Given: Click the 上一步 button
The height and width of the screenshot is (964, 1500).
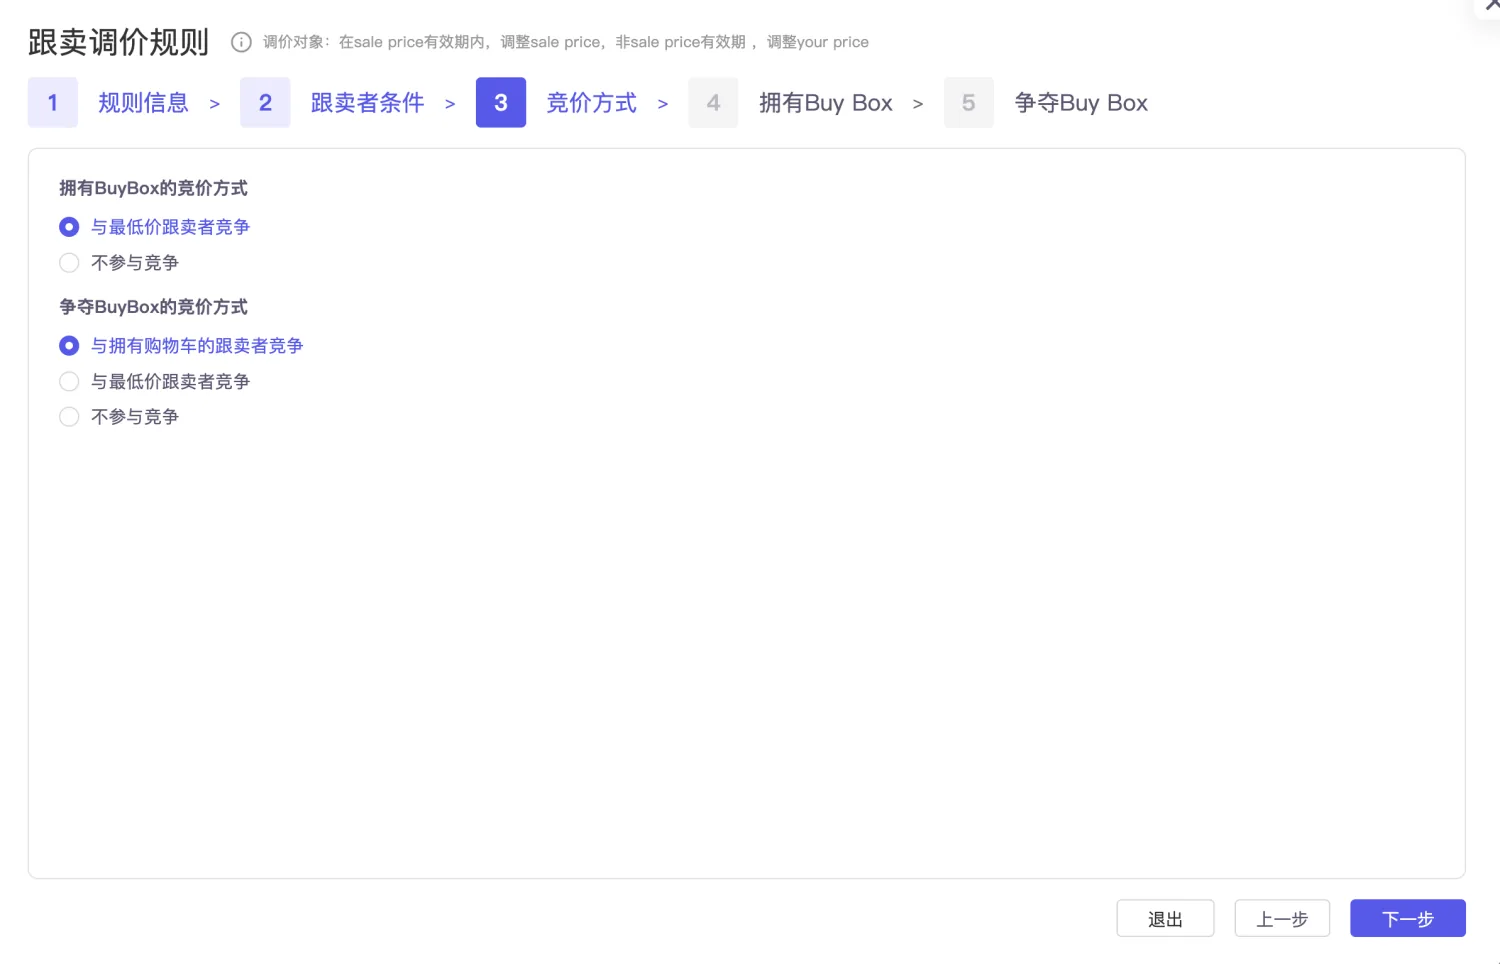Looking at the screenshot, I should [x=1282, y=918].
